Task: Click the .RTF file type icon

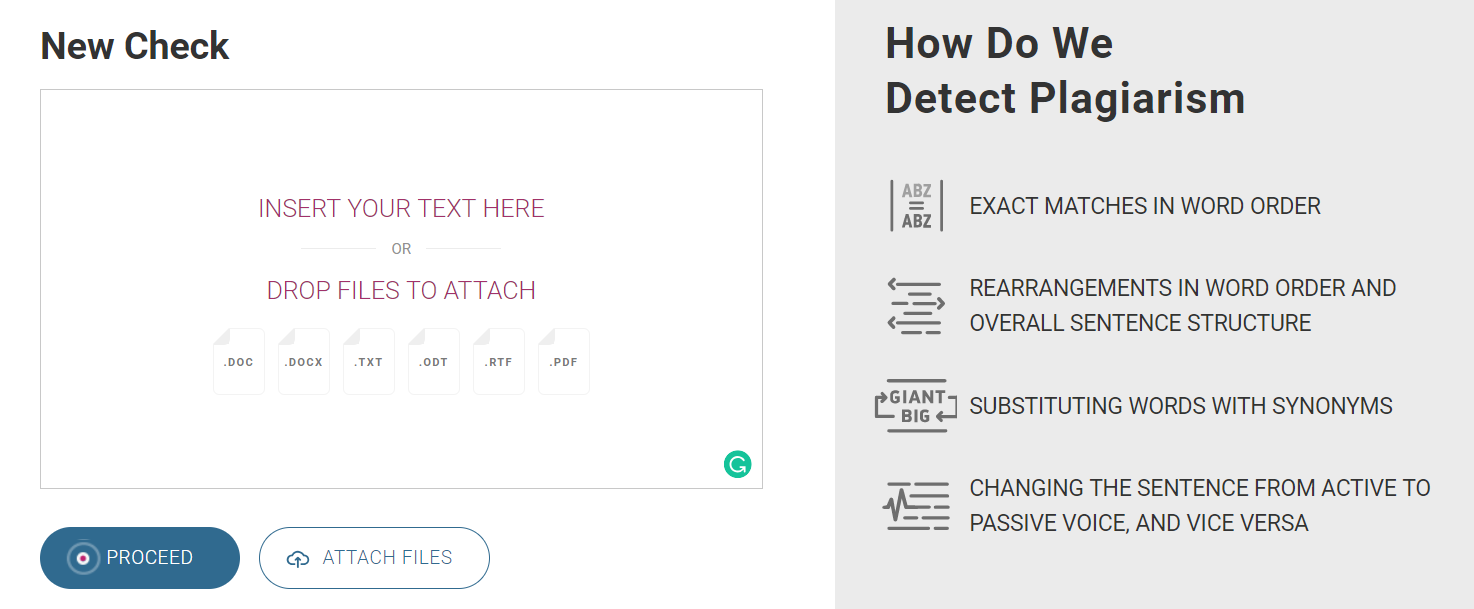Action: click(499, 361)
